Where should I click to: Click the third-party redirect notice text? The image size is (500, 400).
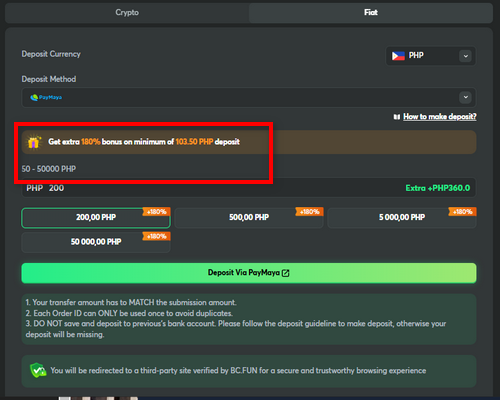click(238, 371)
